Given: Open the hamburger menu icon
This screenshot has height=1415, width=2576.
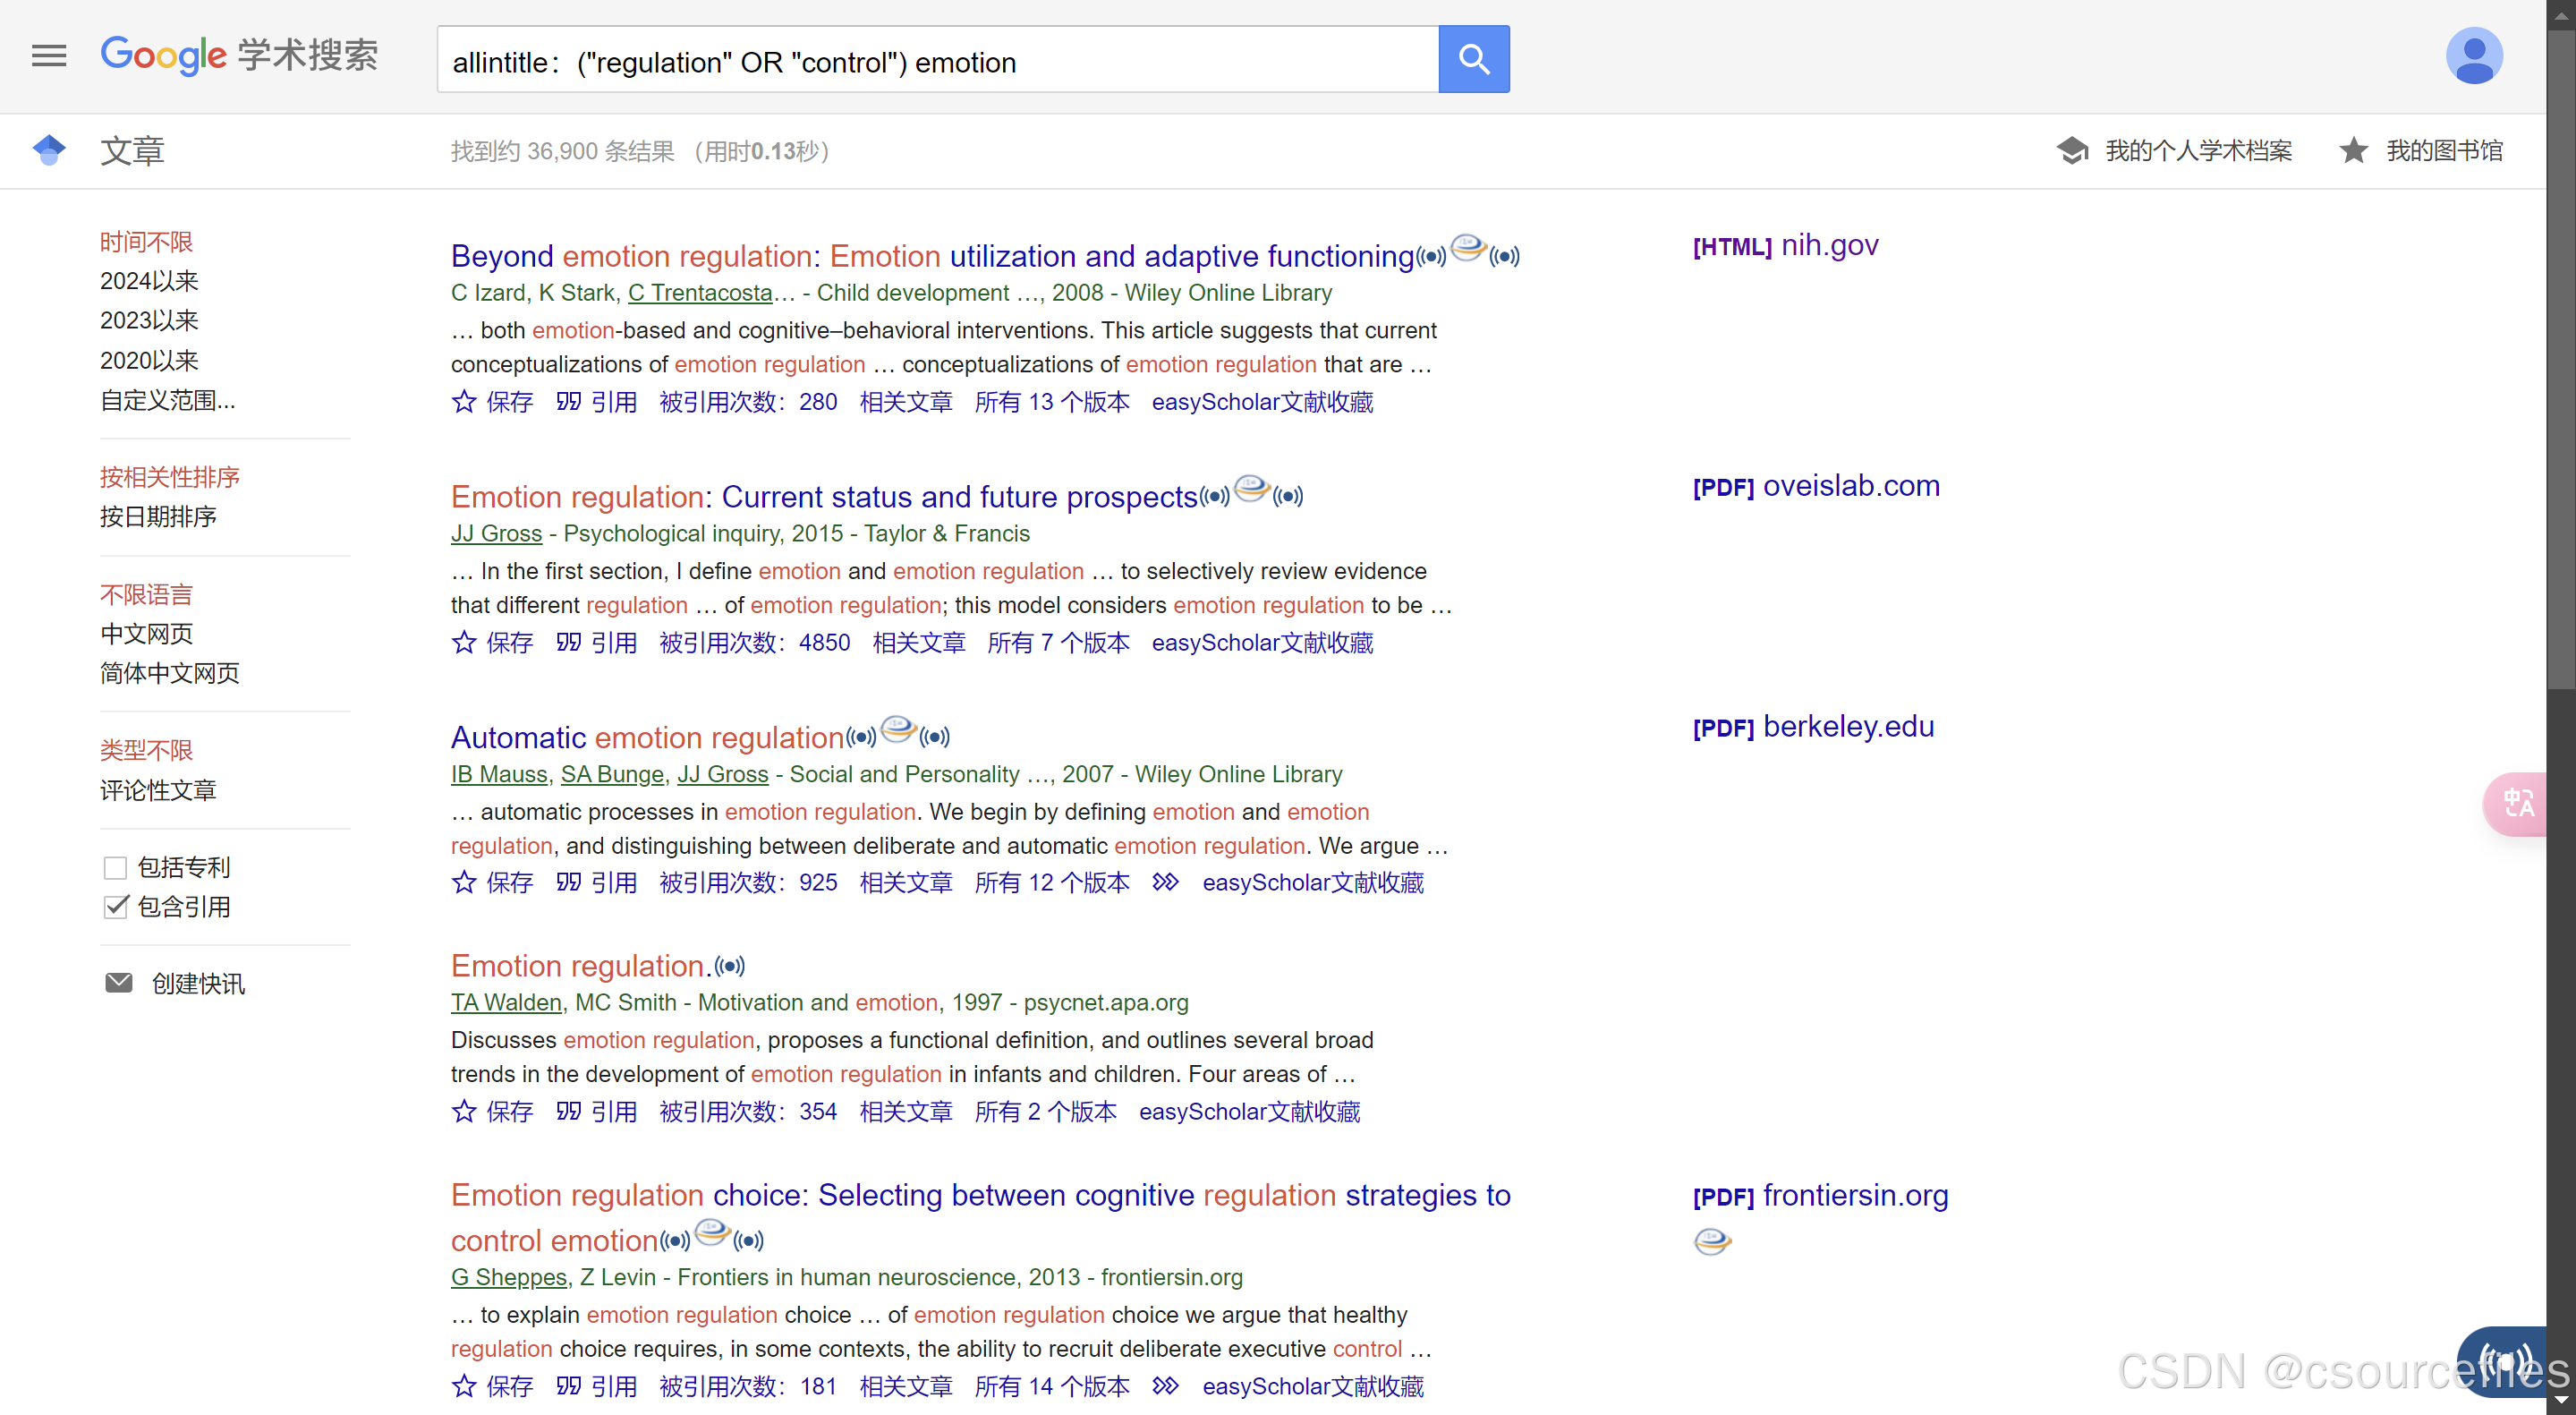Looking at the screenshot, I should click(x=48, y=56).
